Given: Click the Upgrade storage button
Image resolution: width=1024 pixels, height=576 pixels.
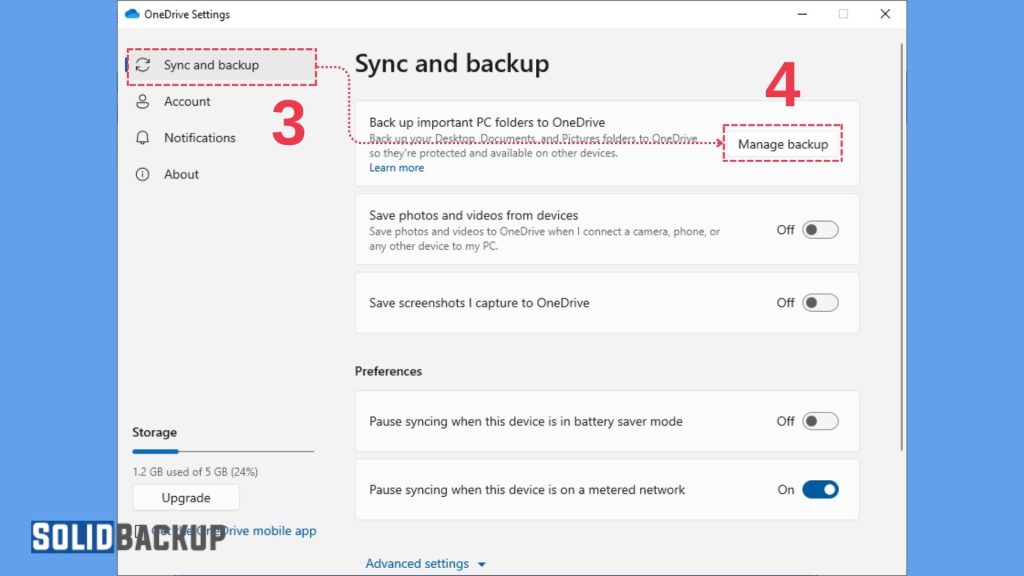Looking at the screenshot, I should click(186, 498).
